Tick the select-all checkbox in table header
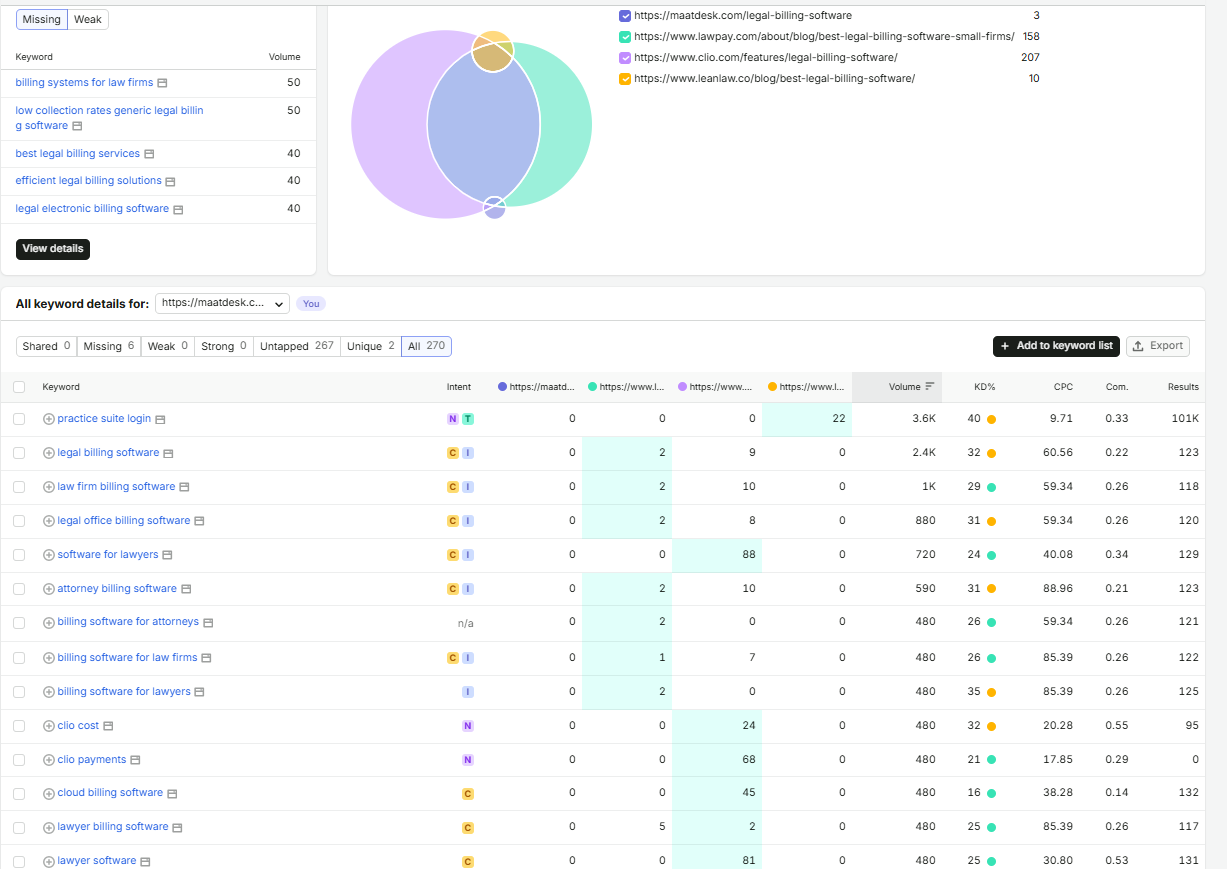Image resolution: width=1227 pixels, height=869 pixels. pyautogui.click(x=19, y=387)
